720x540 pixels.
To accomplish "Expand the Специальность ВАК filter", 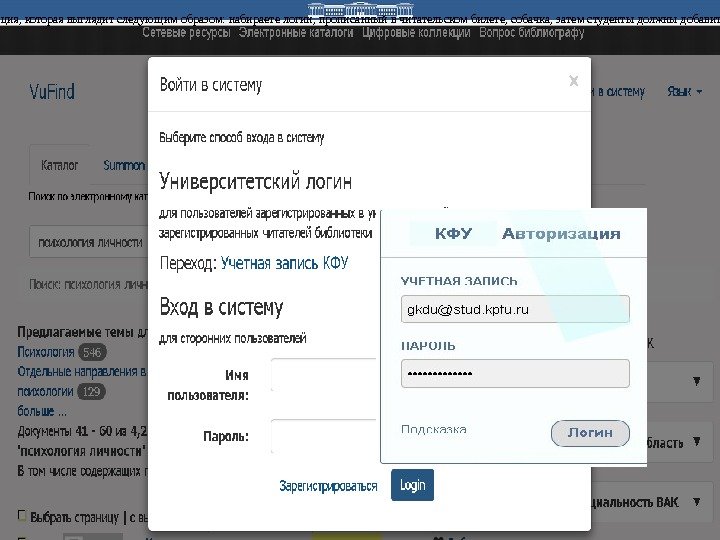I will pos(697,502).
